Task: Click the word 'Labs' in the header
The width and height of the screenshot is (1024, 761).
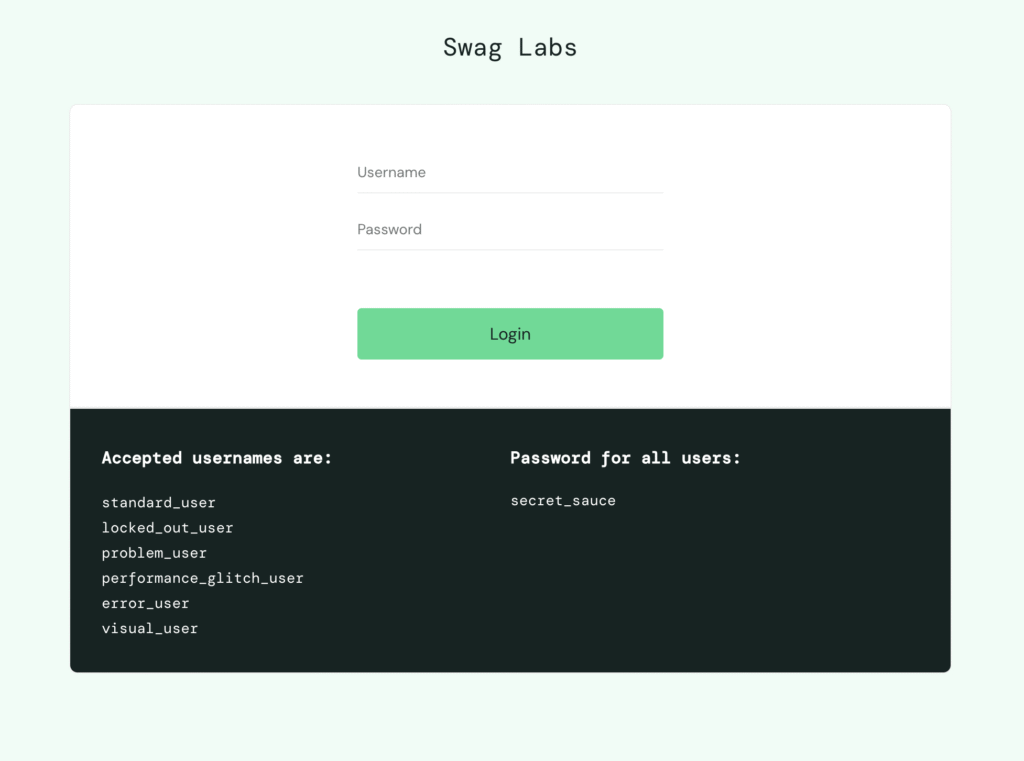Action: tap(548, 47)
